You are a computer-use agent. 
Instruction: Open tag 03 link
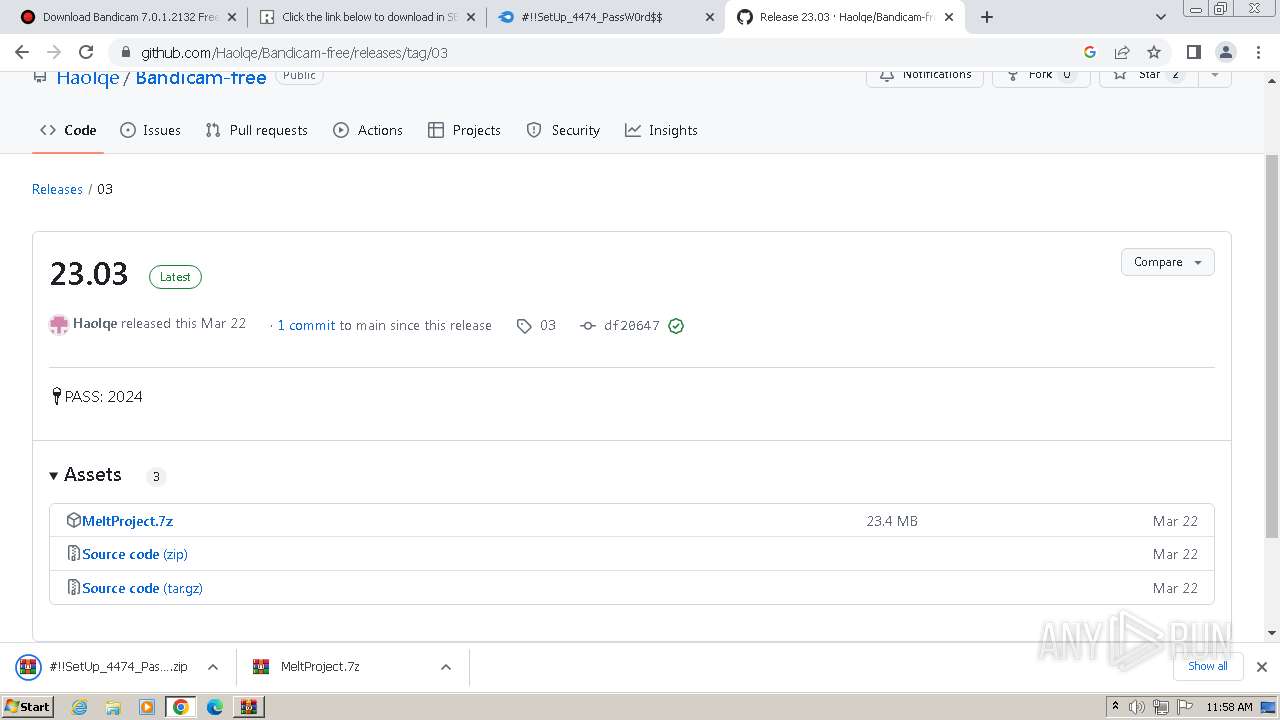(537, 325)
